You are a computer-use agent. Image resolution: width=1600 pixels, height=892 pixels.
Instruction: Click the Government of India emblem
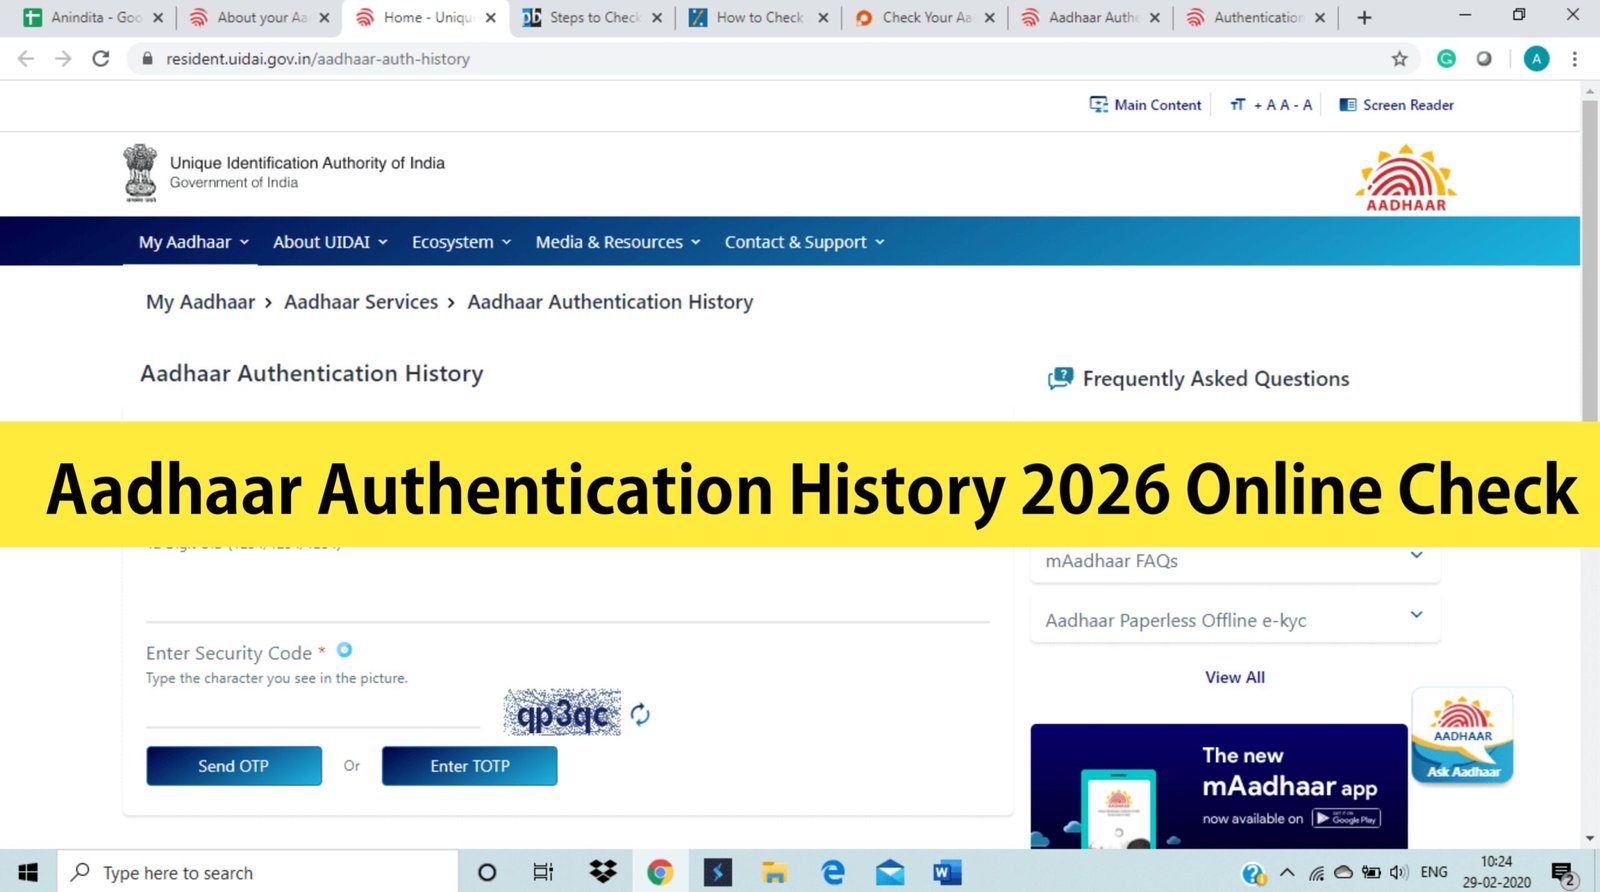140,173
